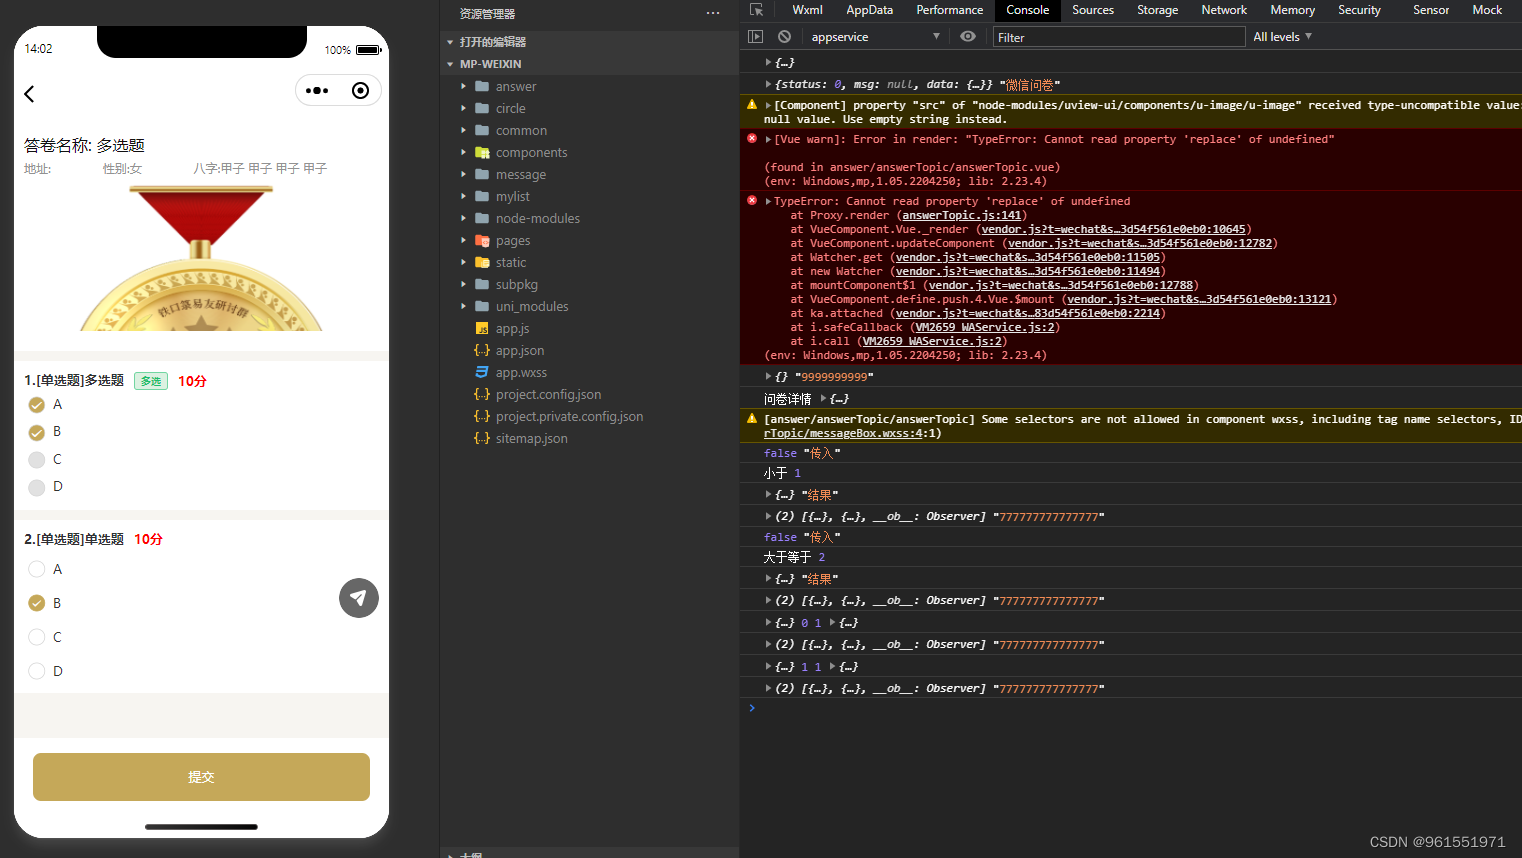Expand the 微信问卷 status object log
The height and width of the screenshot is (858, 1522).
click(768, 84)
